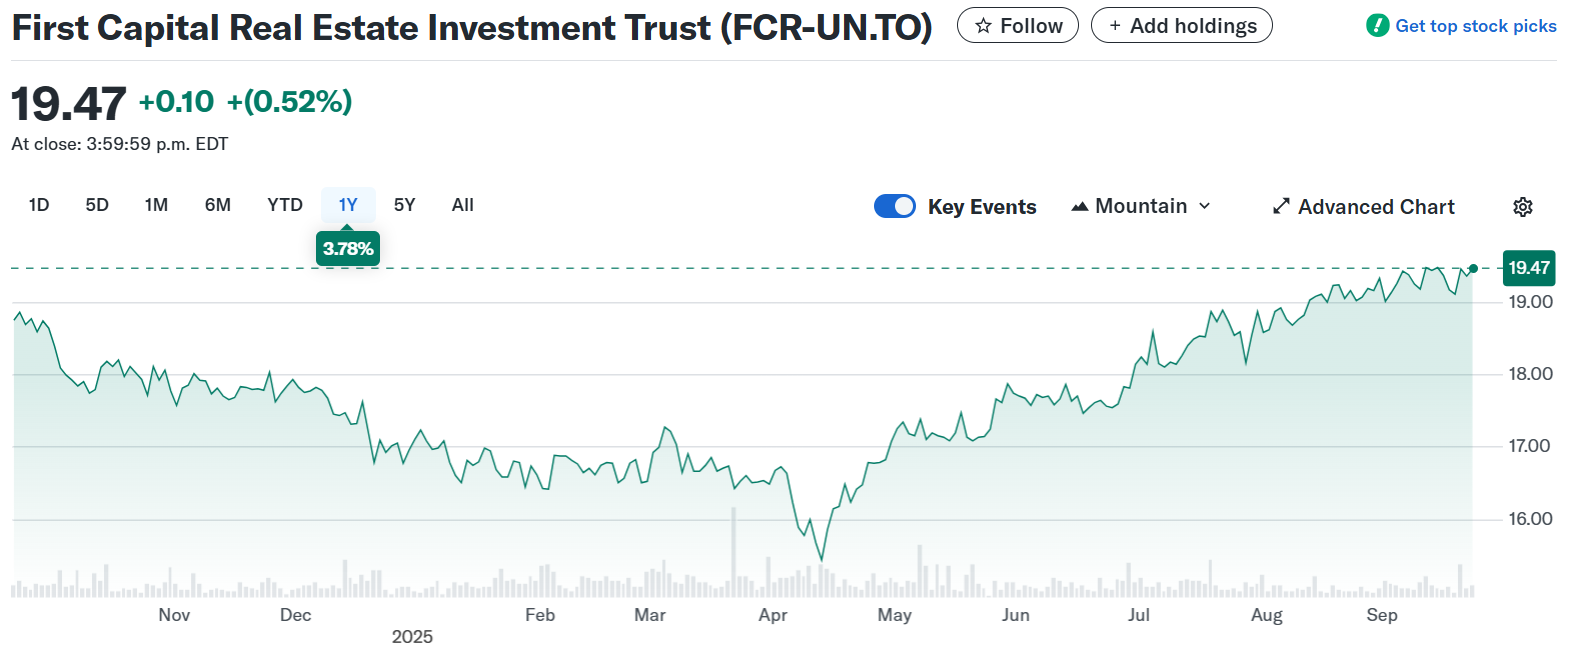This screenshot has height=663, width=1576.
Task: Click the star icon in Follow button
Action: coord(984,26)
